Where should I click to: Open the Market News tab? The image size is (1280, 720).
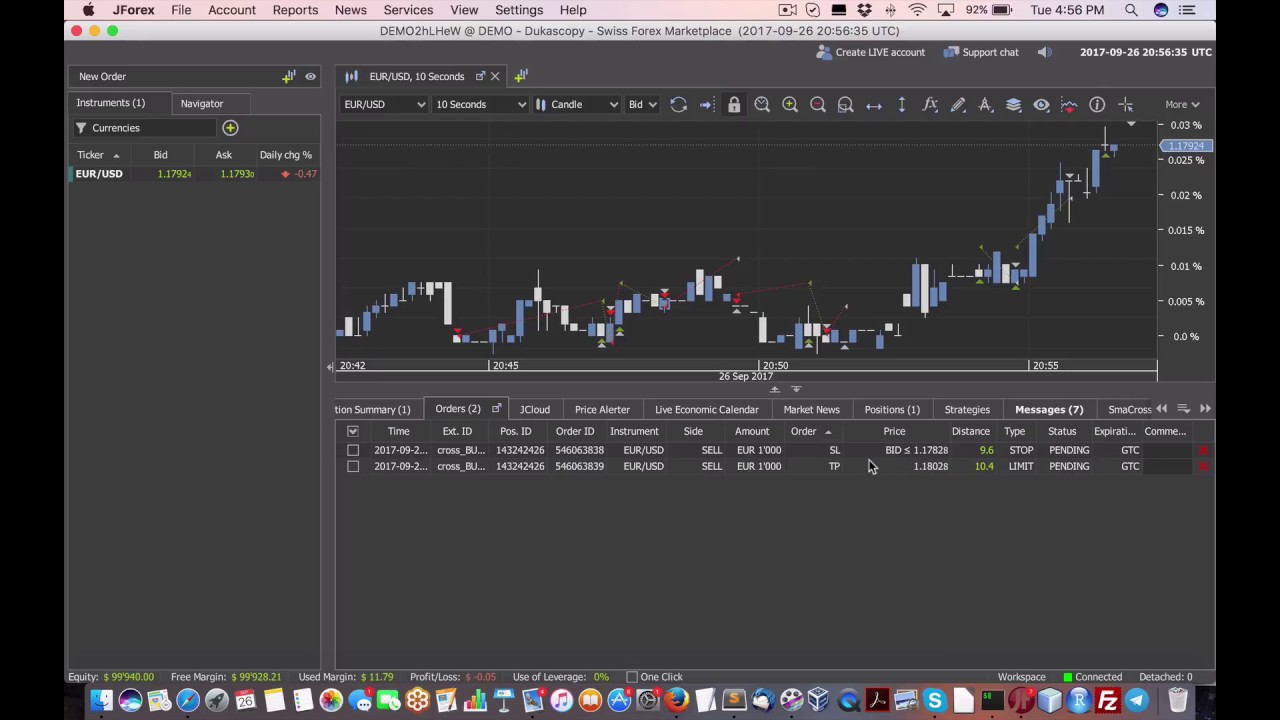811,409
